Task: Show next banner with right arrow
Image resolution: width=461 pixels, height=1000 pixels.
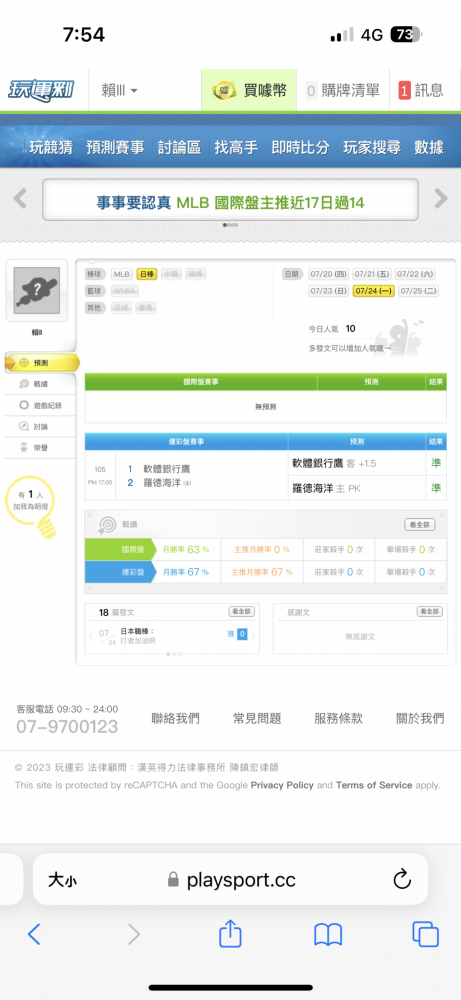Action: [441, 199]
